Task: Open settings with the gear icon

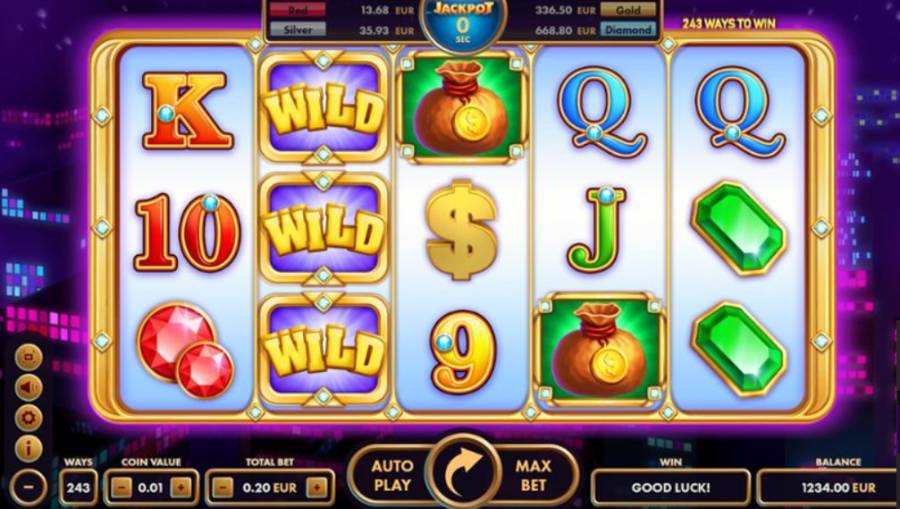Action: [x=28, y=418]
